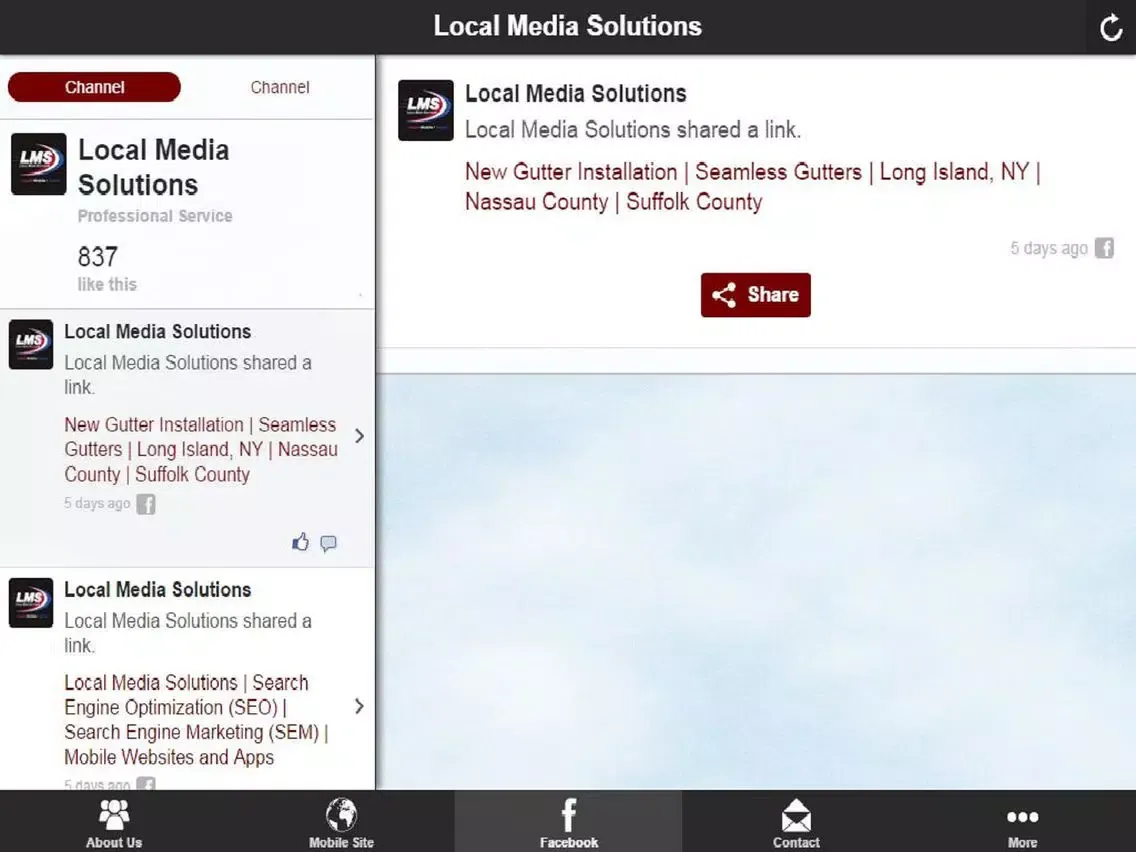Like the gutter post with thumbs-up icon
Viewport: 1136px width, 852px height.
301,542
